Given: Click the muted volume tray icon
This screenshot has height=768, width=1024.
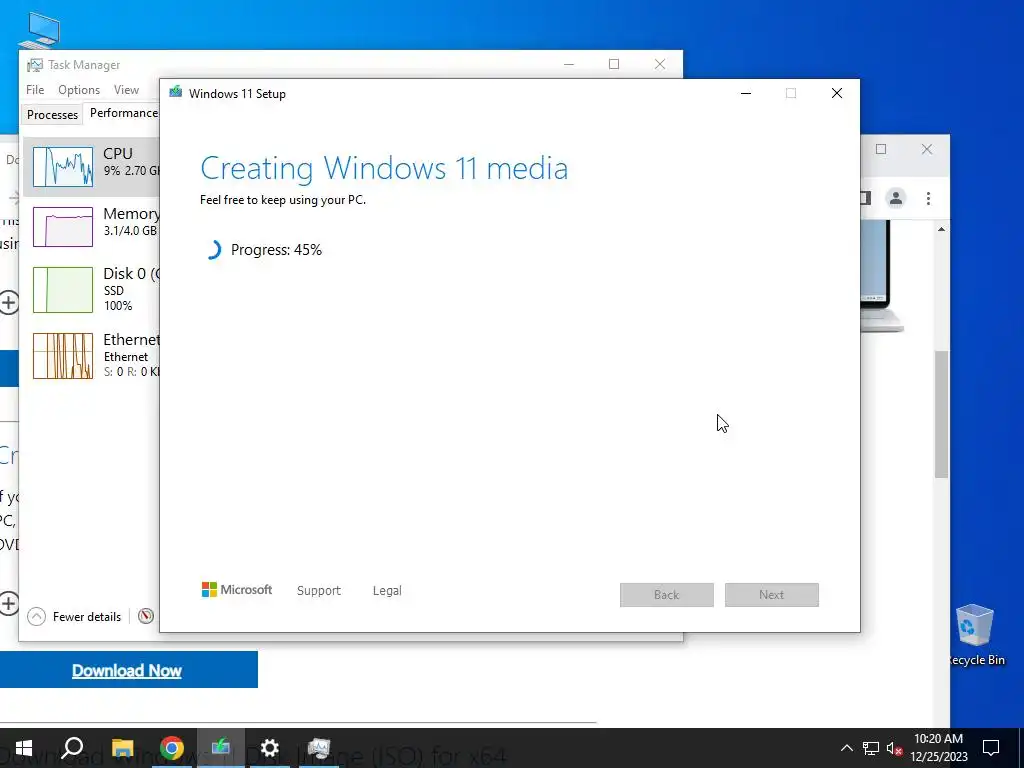Looking at the screenshot, I should coord(894,748).
